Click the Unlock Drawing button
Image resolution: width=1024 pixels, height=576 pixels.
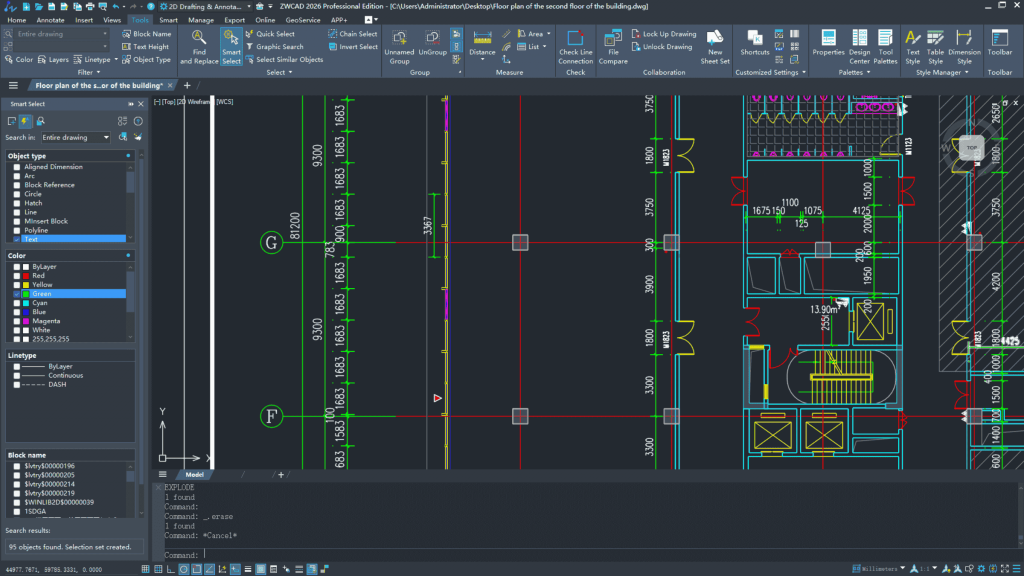click(x=666, y=47)
